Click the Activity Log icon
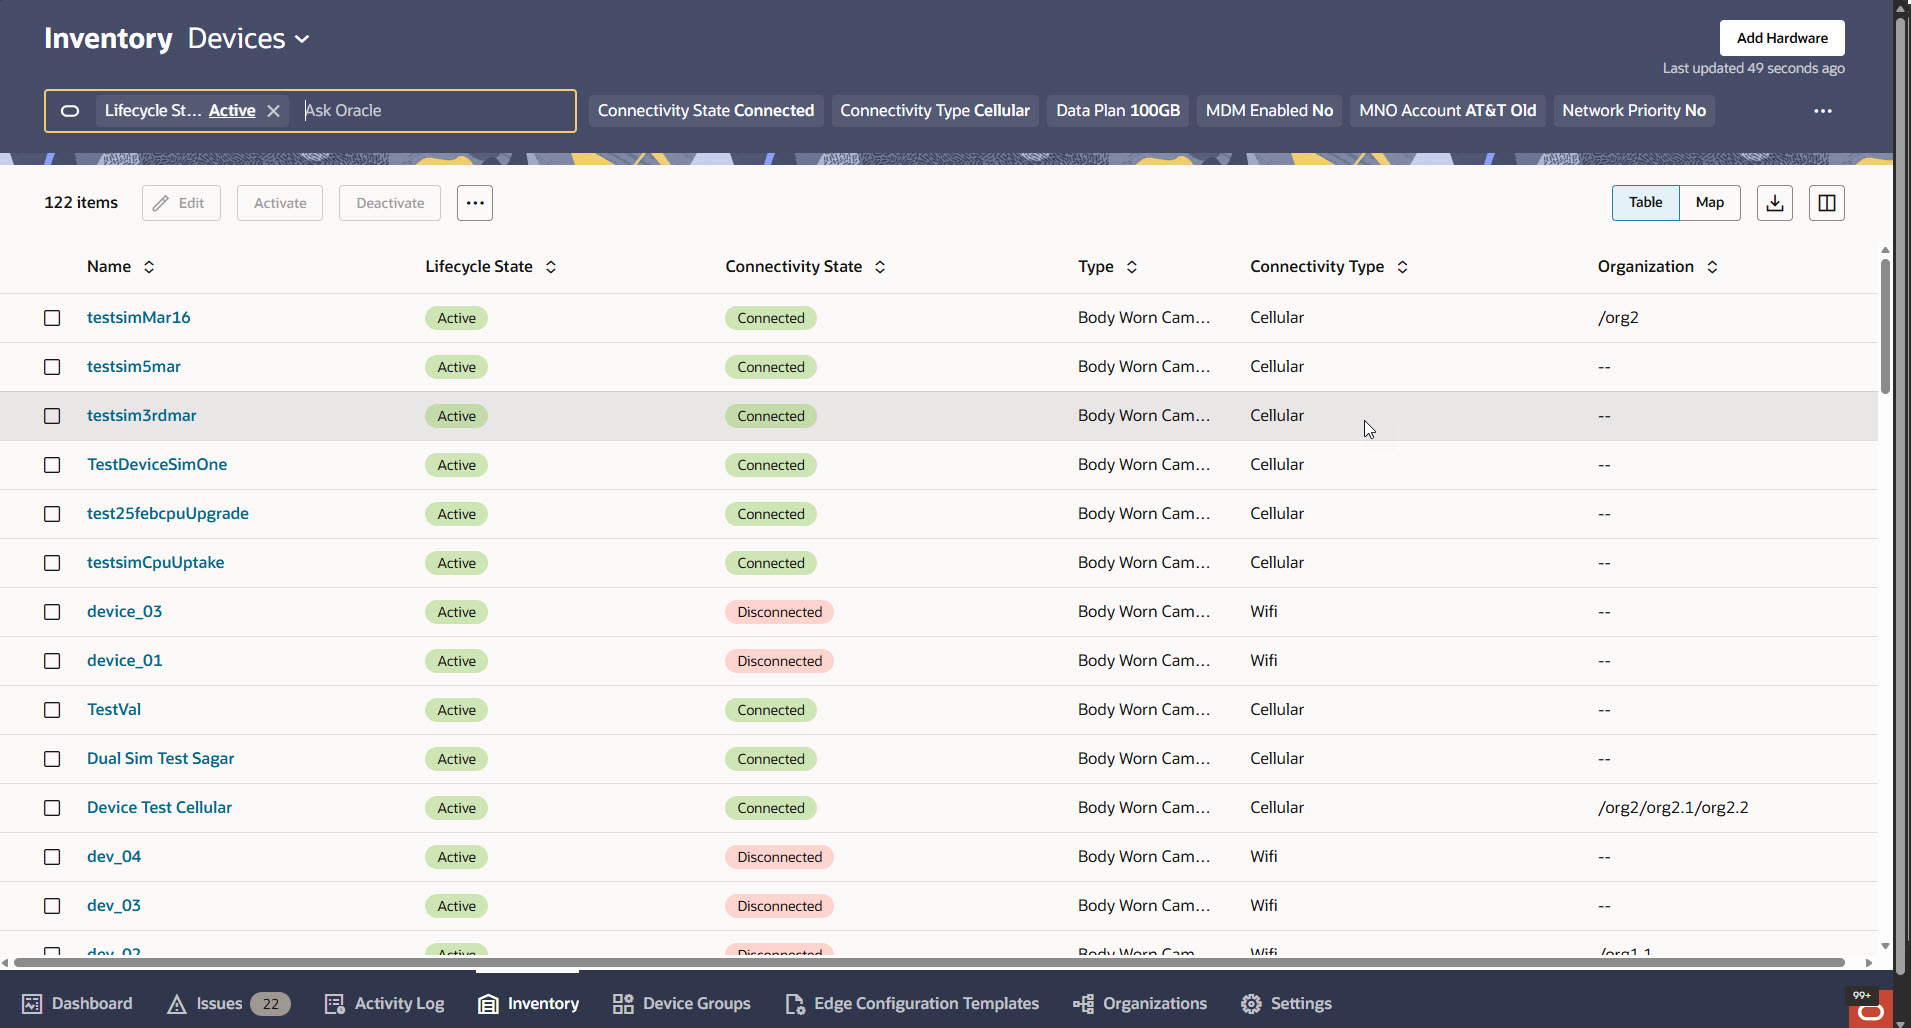Screen dimensions: 1911x1028 coord(335,1004)
